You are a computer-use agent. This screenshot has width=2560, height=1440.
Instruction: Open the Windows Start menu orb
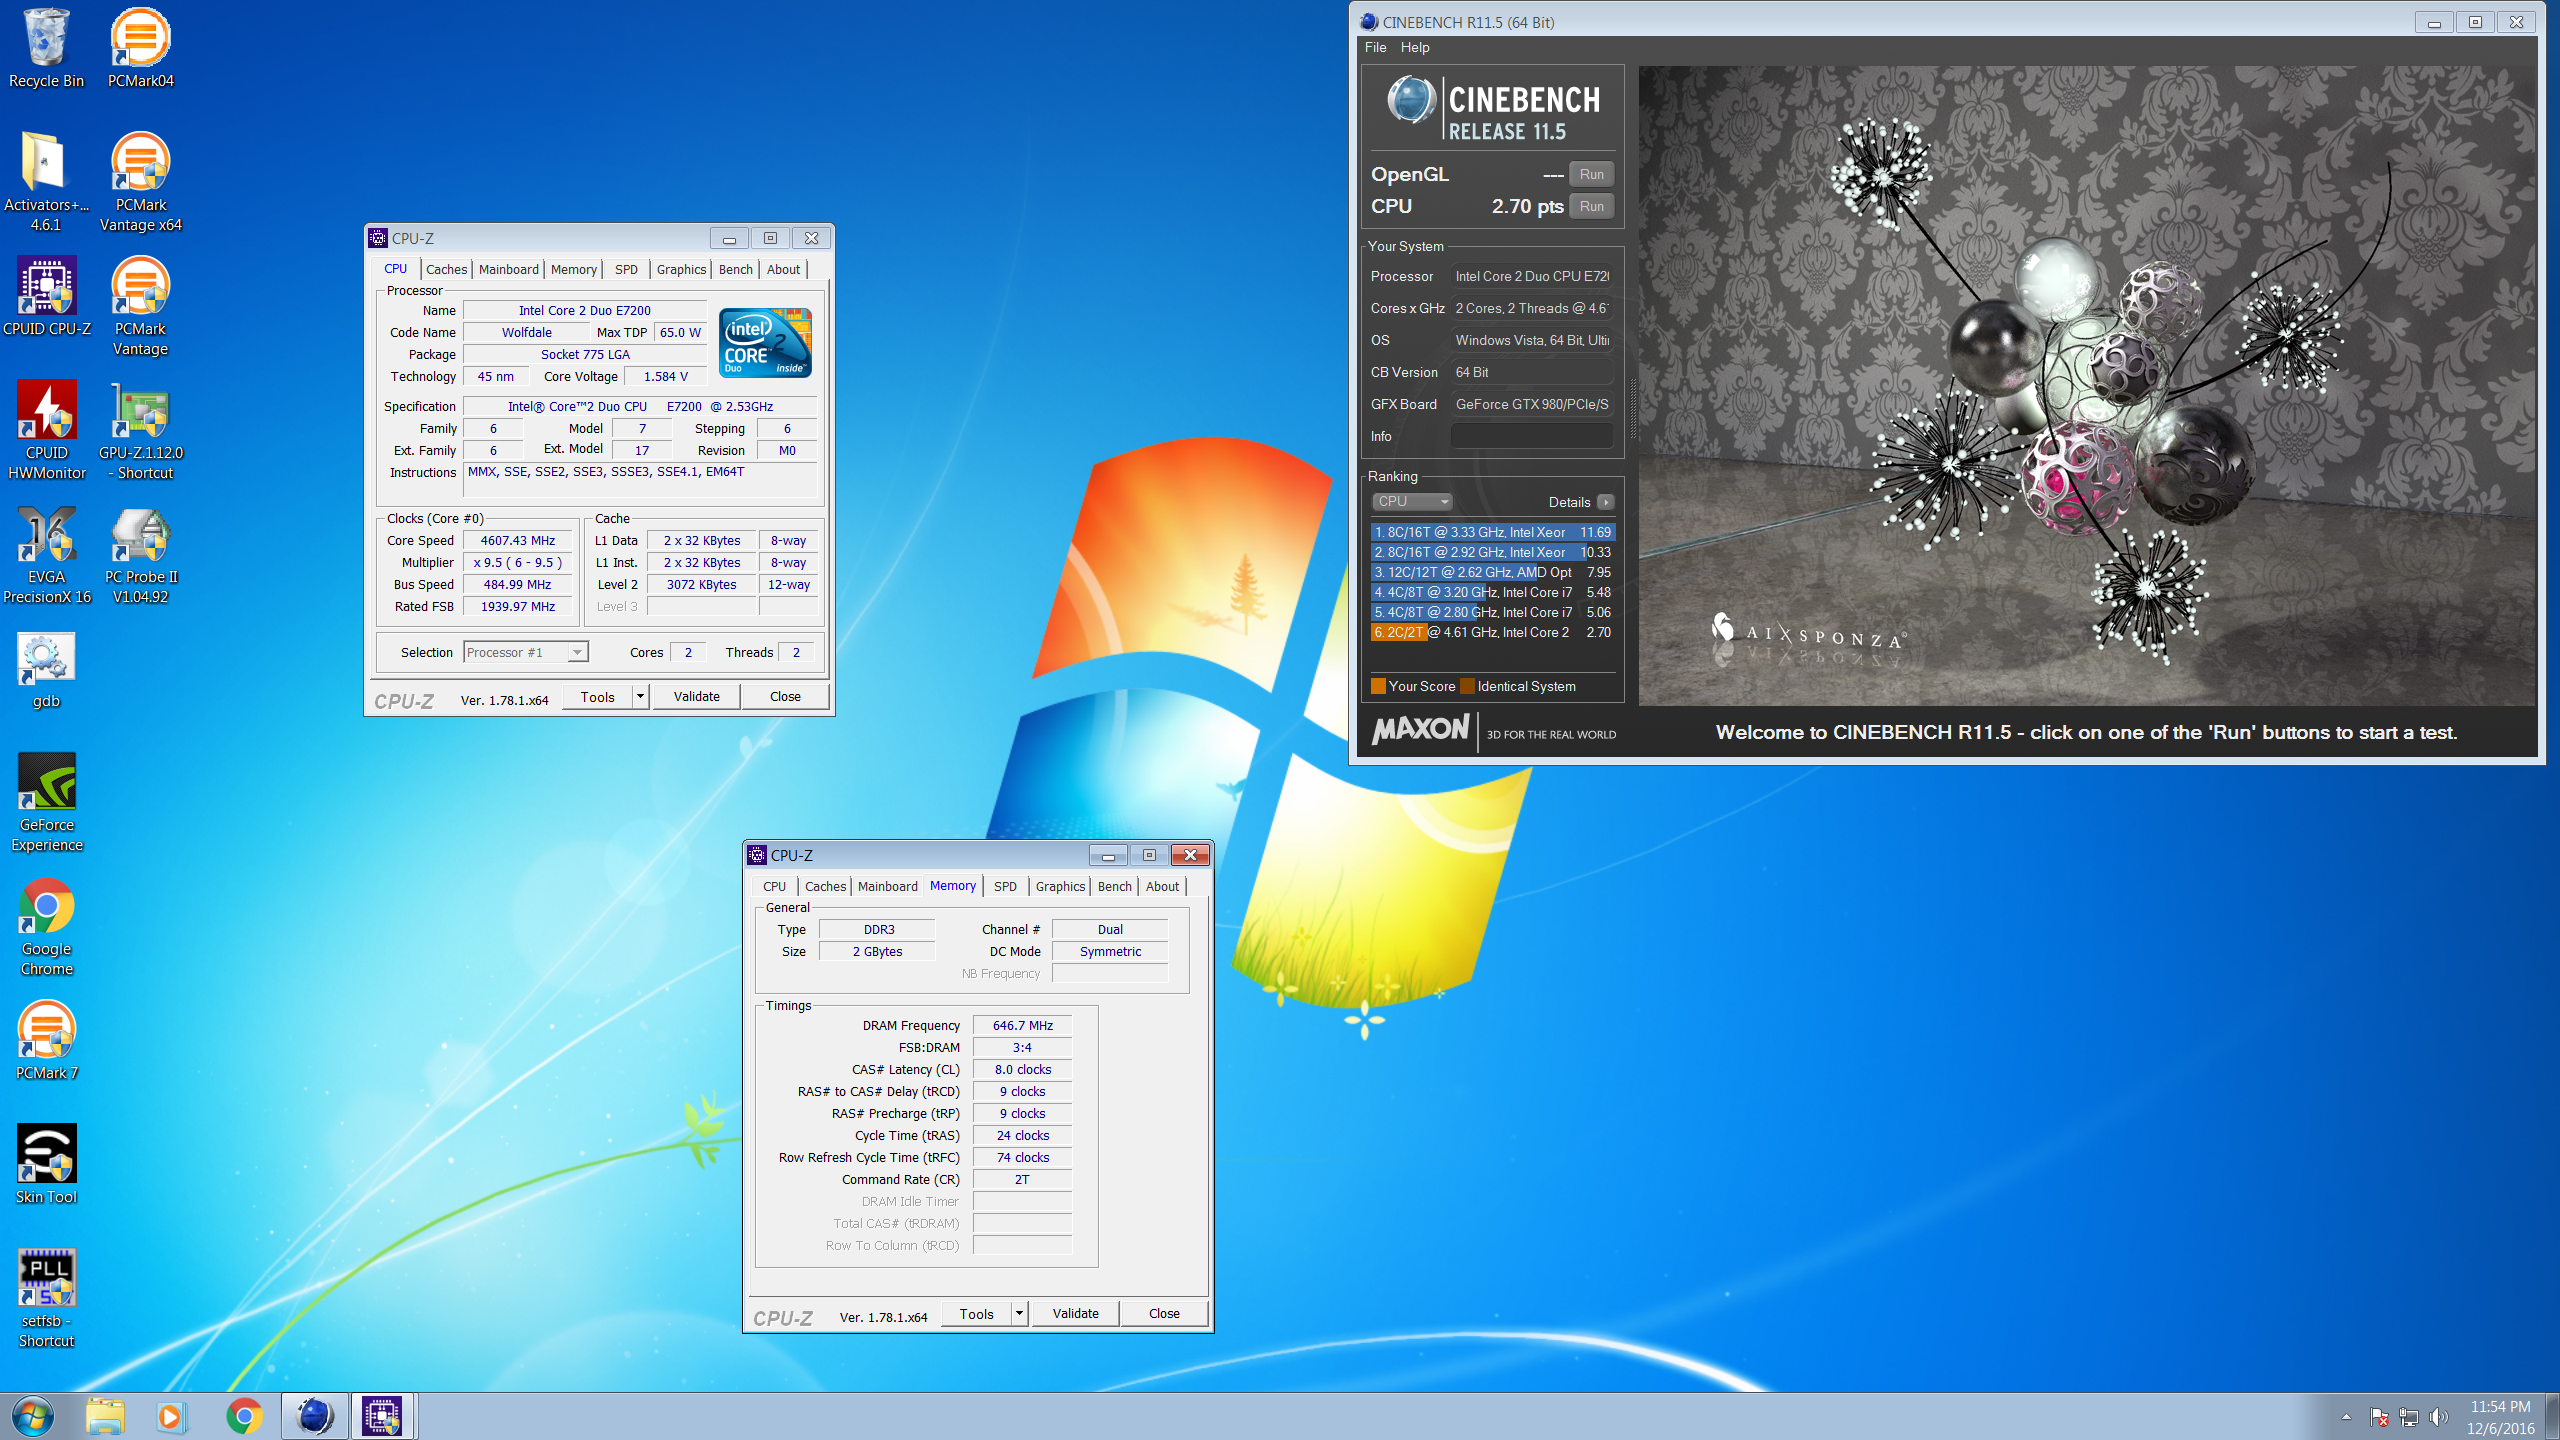point(33,1416)
